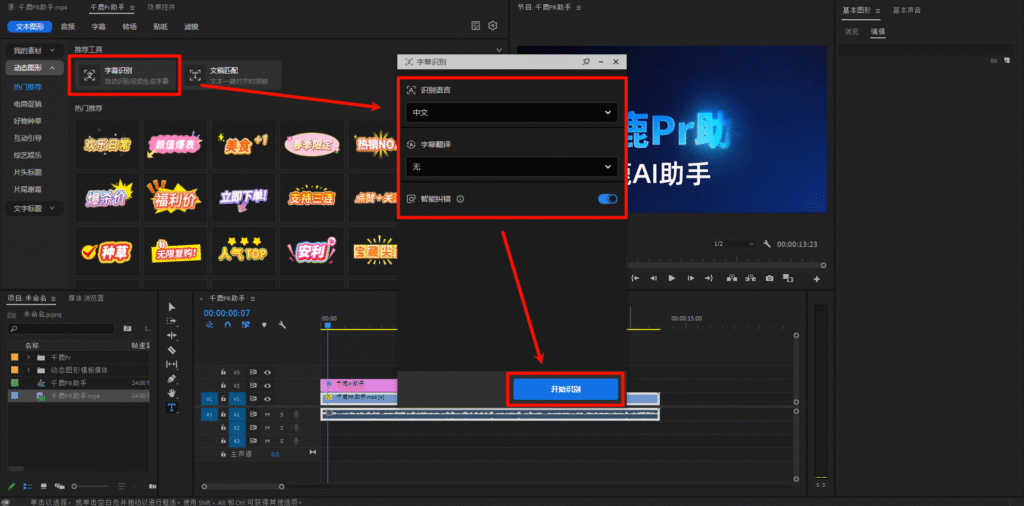1024x506 pixels.
Task: Click Export Frame camera icon
Action: (x=769, y=278)
